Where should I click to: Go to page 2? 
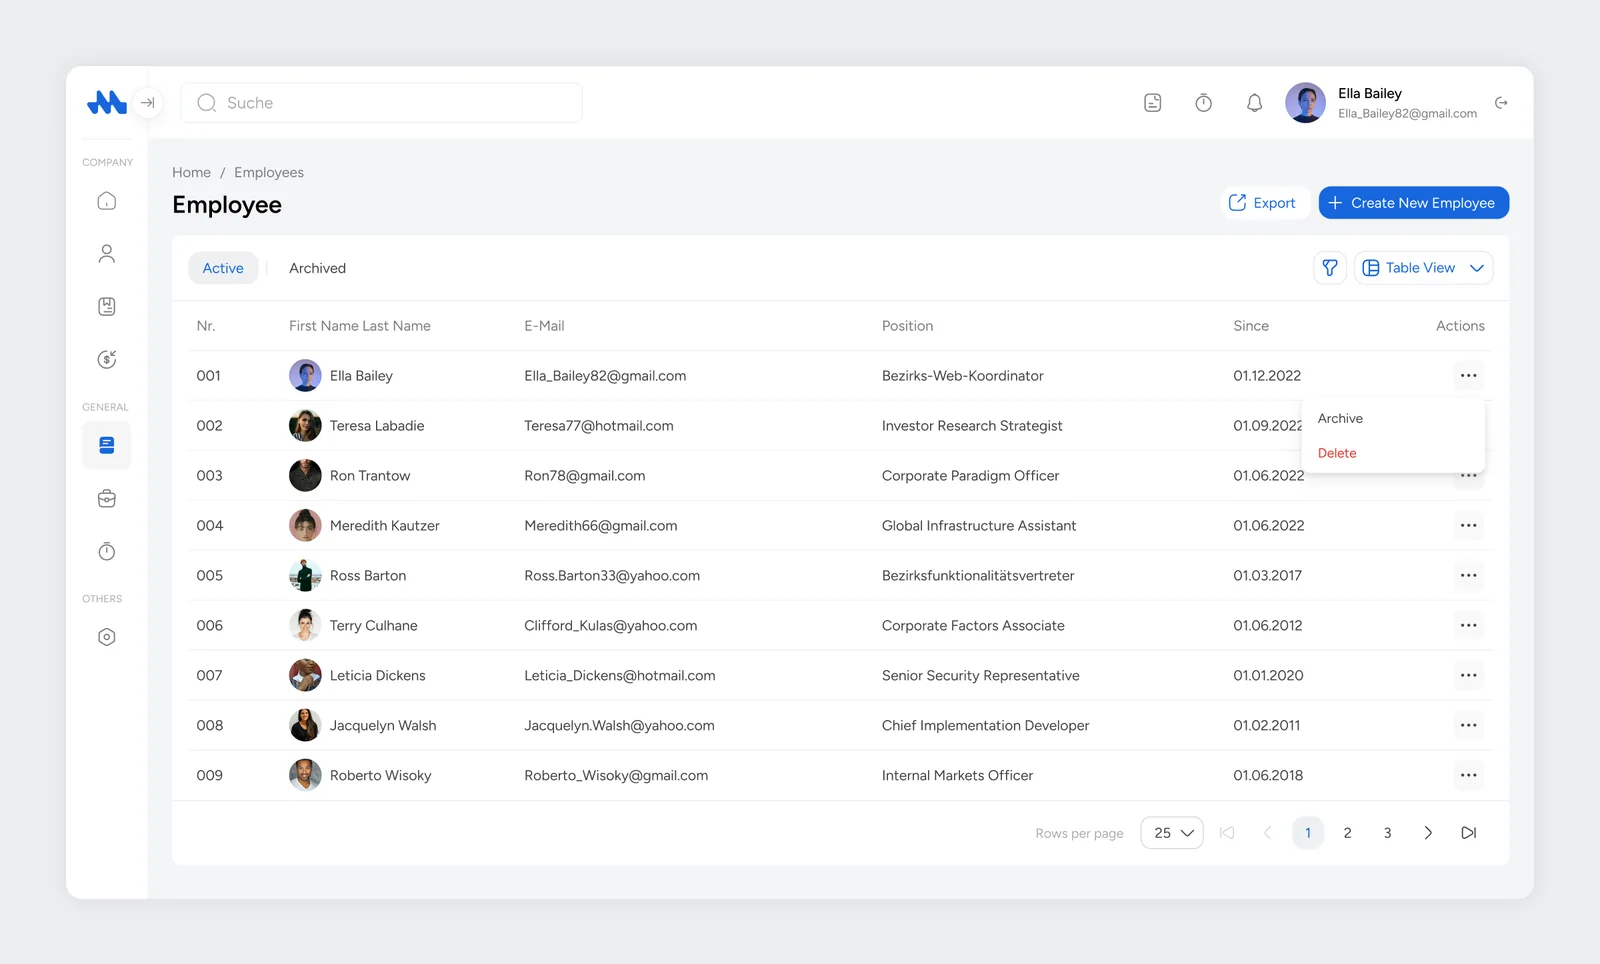tap(1347, 833)
